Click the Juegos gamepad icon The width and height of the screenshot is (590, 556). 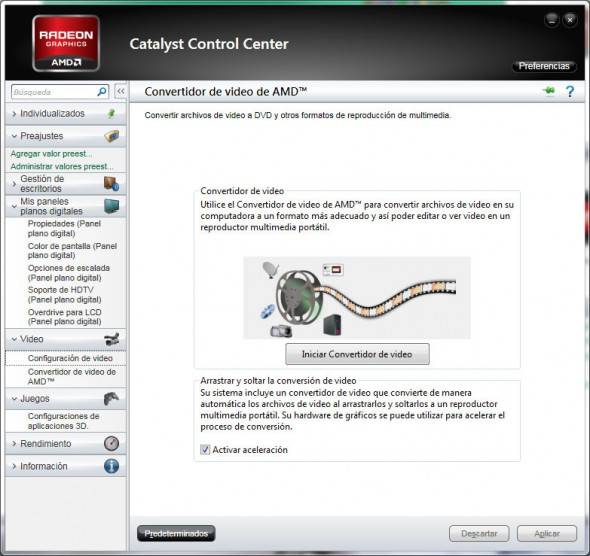click(111, 398)
